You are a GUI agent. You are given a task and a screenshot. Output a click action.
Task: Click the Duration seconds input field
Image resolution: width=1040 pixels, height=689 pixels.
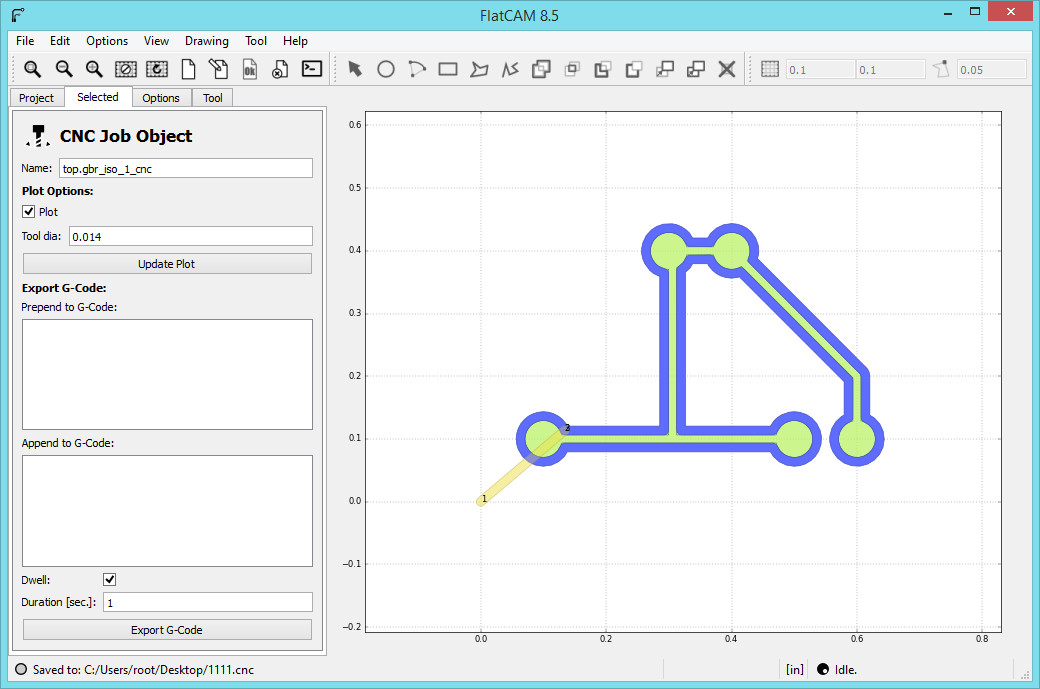click(208, 603)
